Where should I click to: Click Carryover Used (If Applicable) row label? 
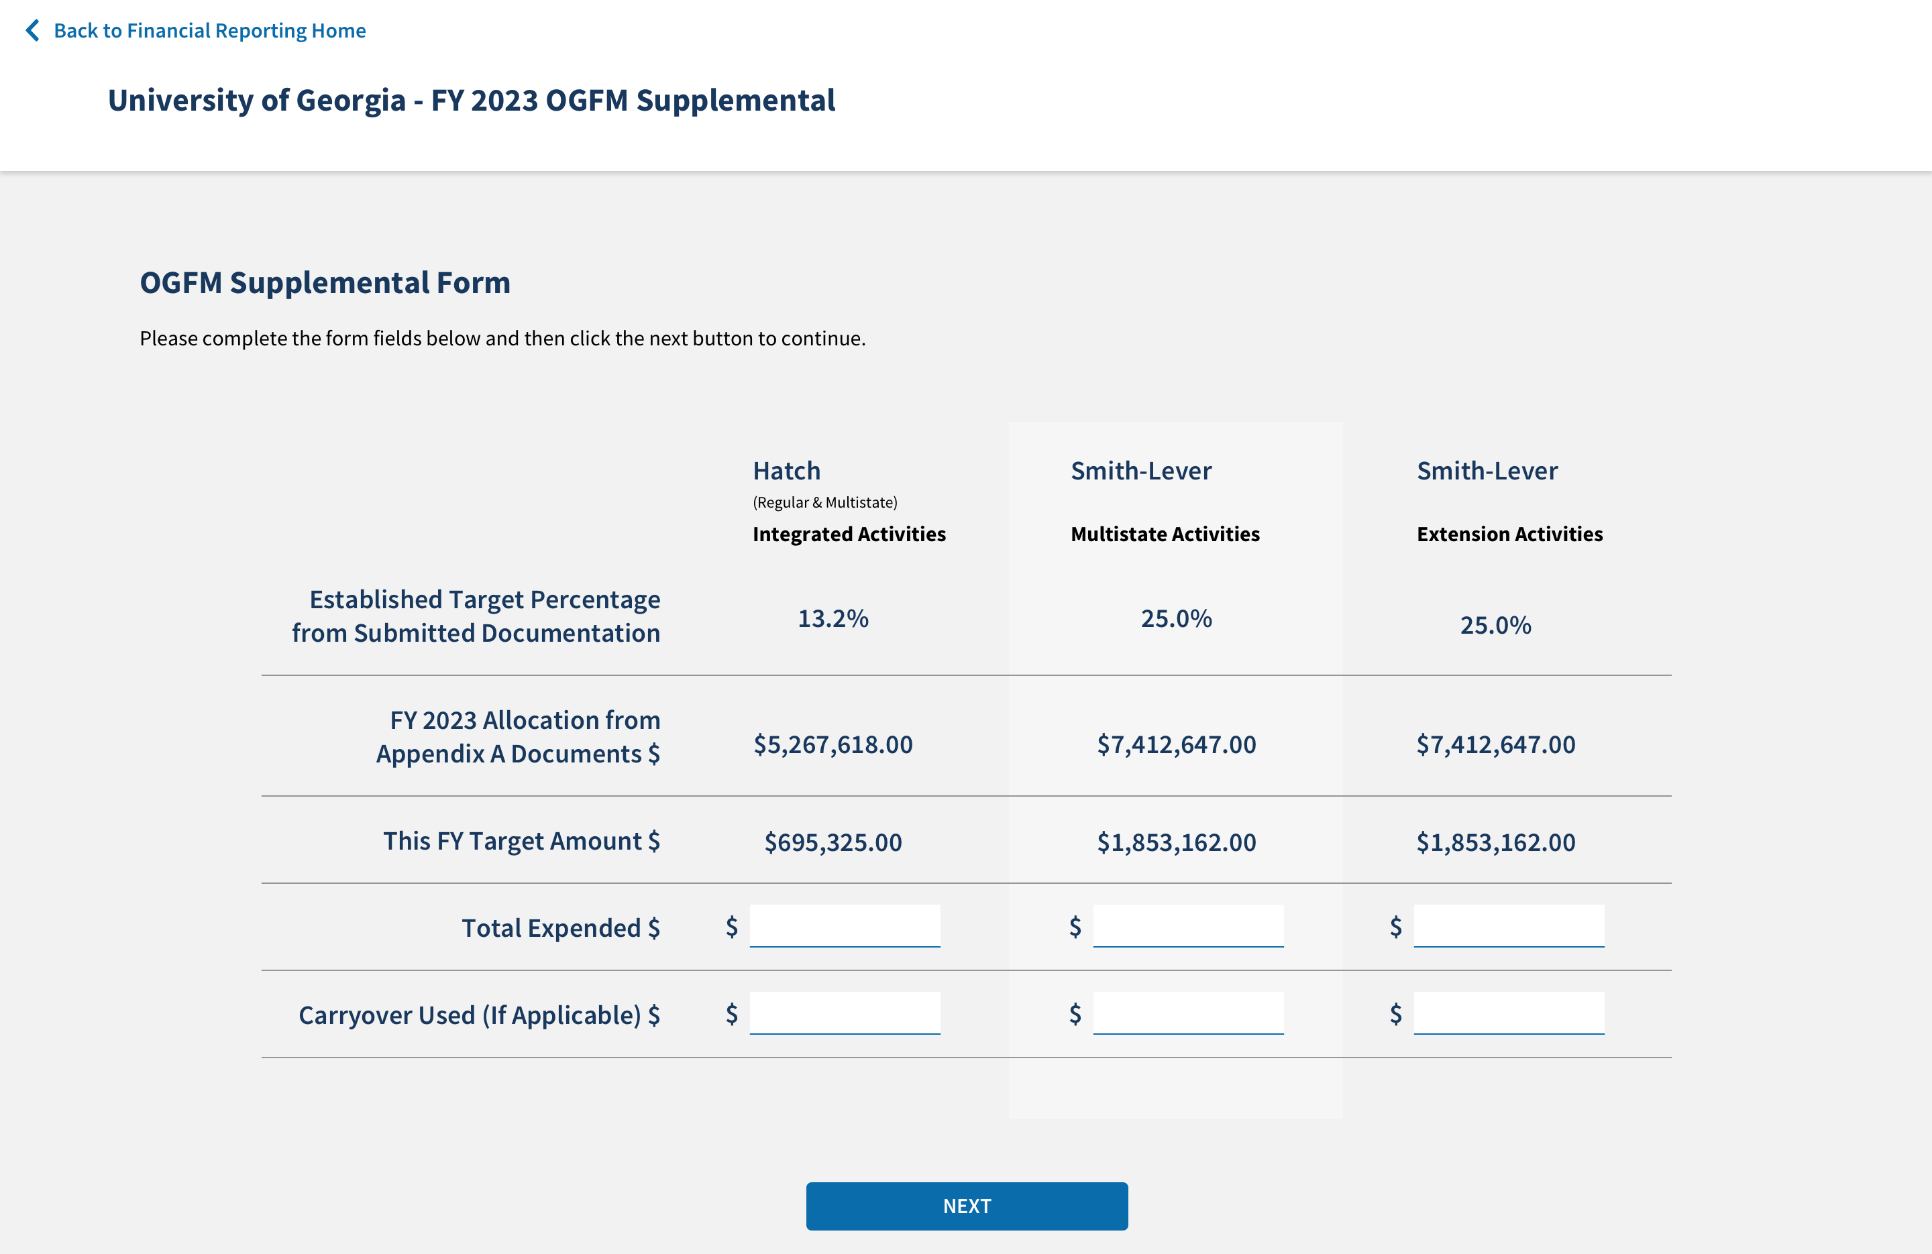(x=479, y=1016)
